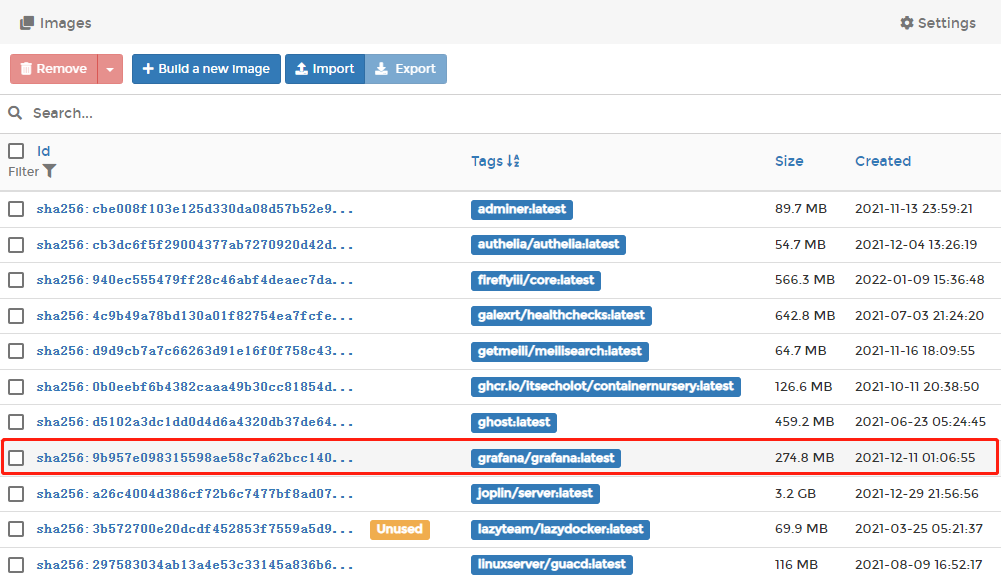Click the trash icon on Remove button
The height and width of the screenshot is (582, 1001).
pyautogui.click(x=26, y=69)
